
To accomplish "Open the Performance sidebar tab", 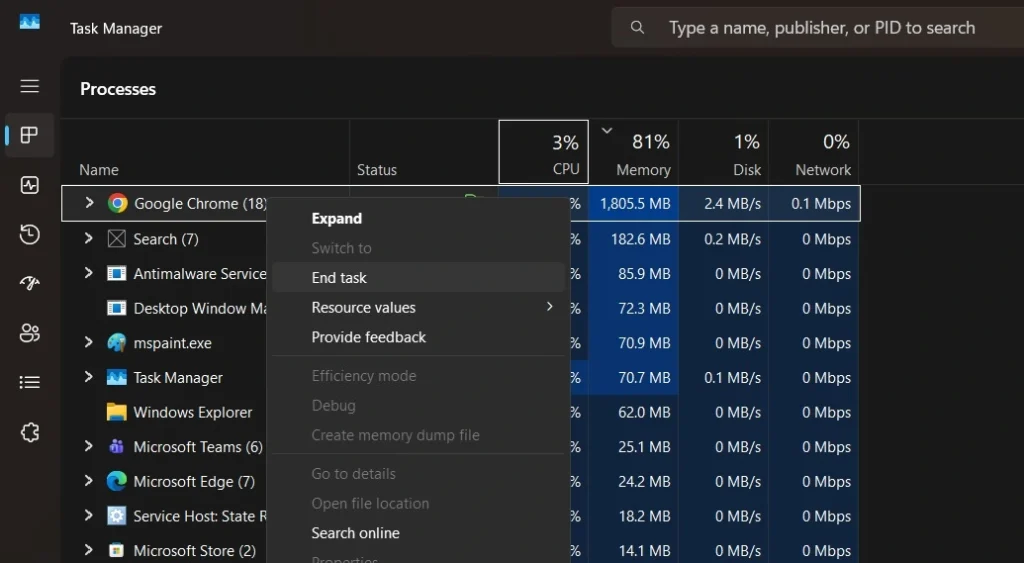I will pyautogui.click(x=29, y=185).
